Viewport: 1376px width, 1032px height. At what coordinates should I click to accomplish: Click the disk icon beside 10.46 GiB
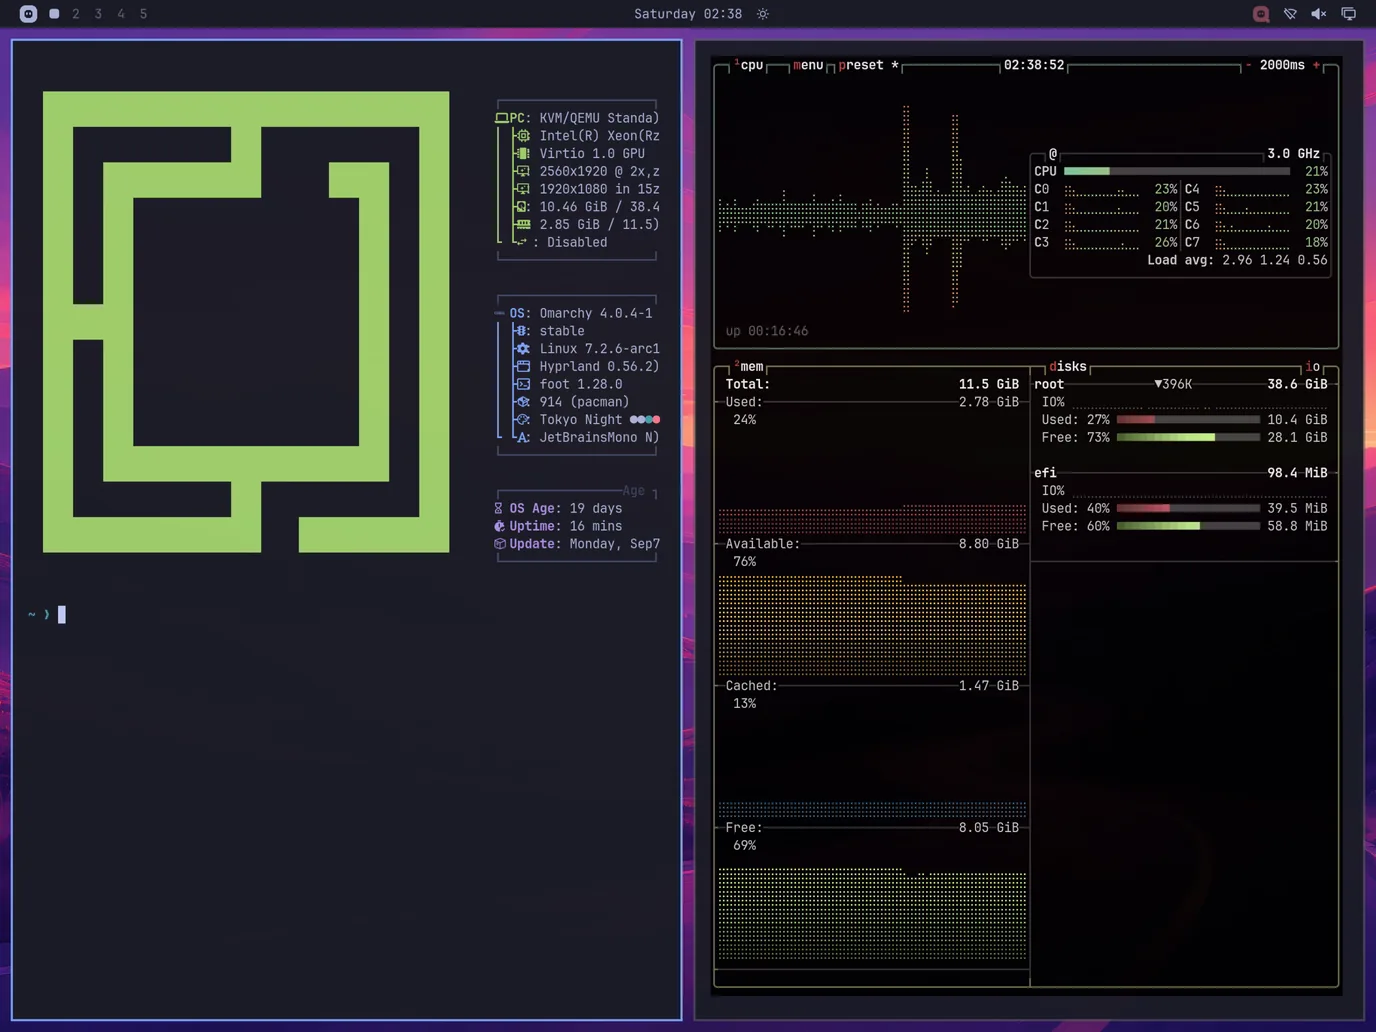point(523,207)
